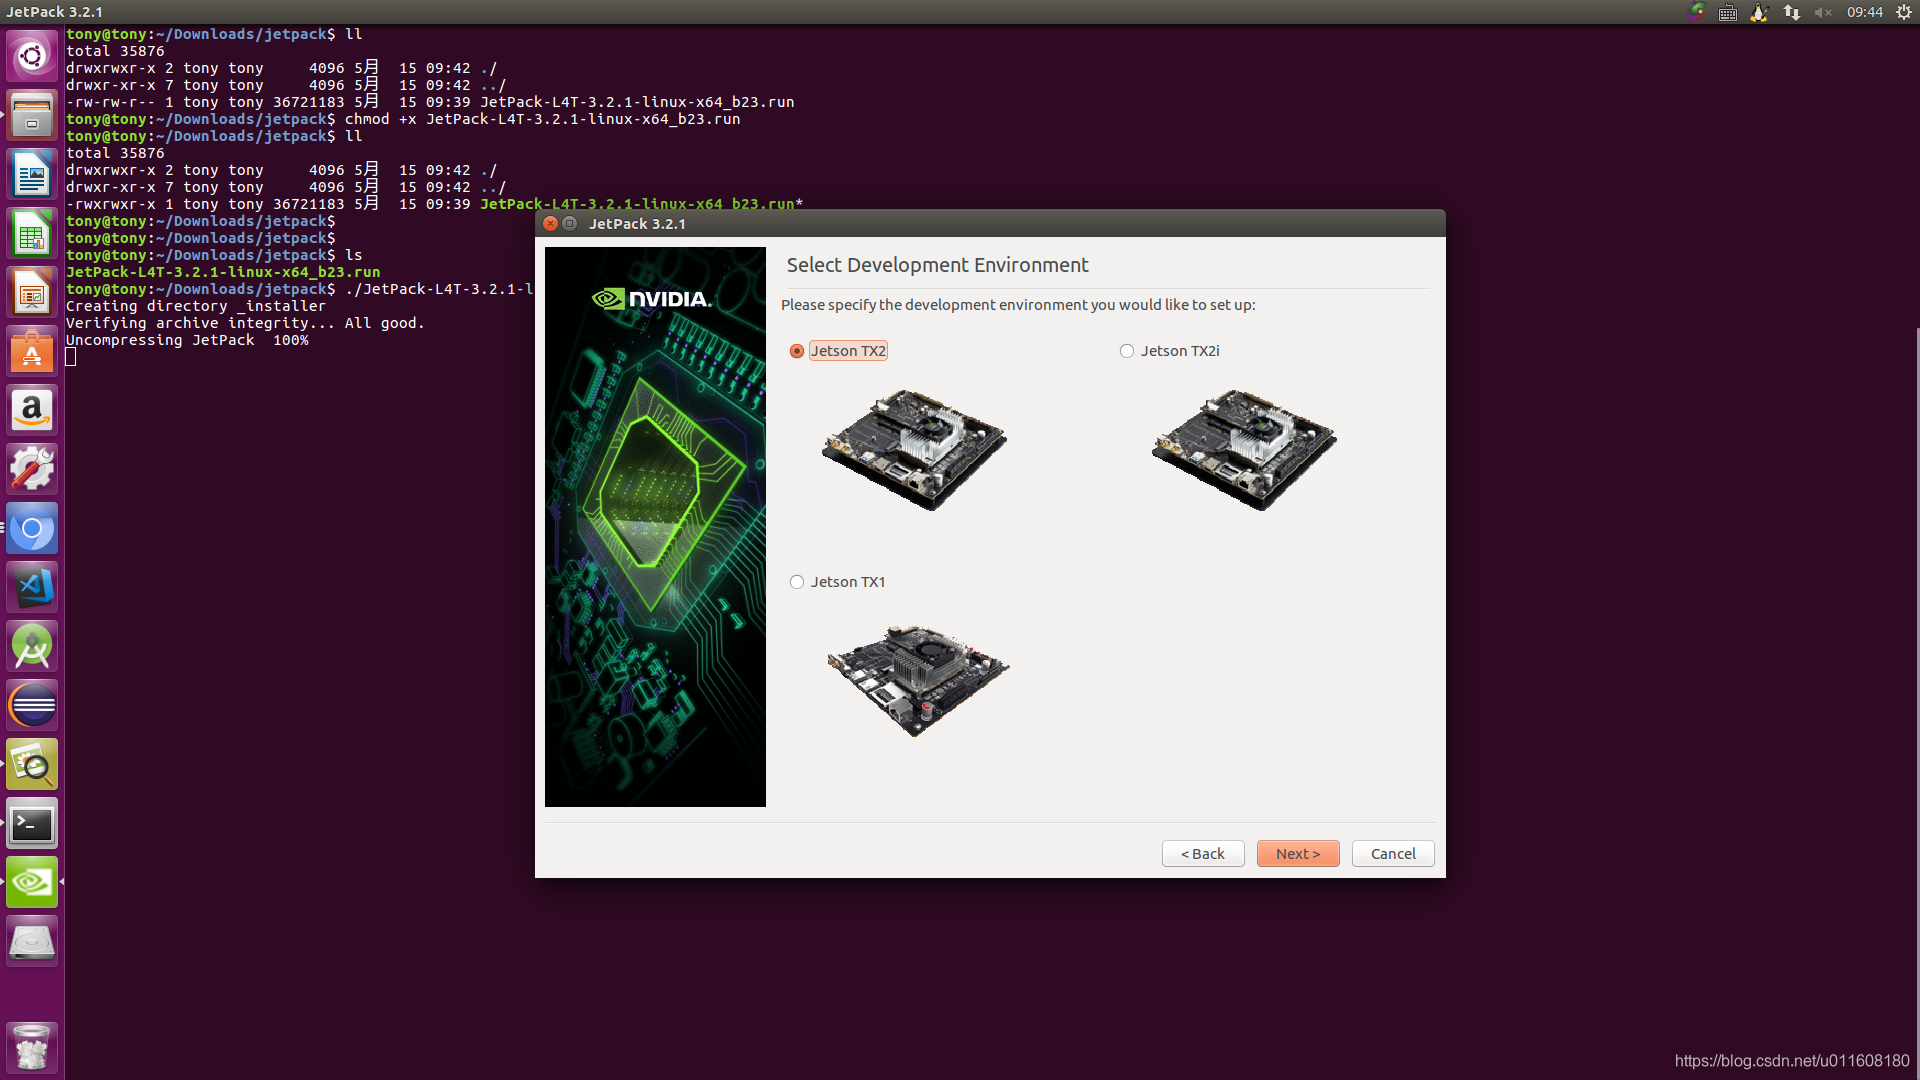Click the Next button in JetPack installer

click(x=1298, y=854)
